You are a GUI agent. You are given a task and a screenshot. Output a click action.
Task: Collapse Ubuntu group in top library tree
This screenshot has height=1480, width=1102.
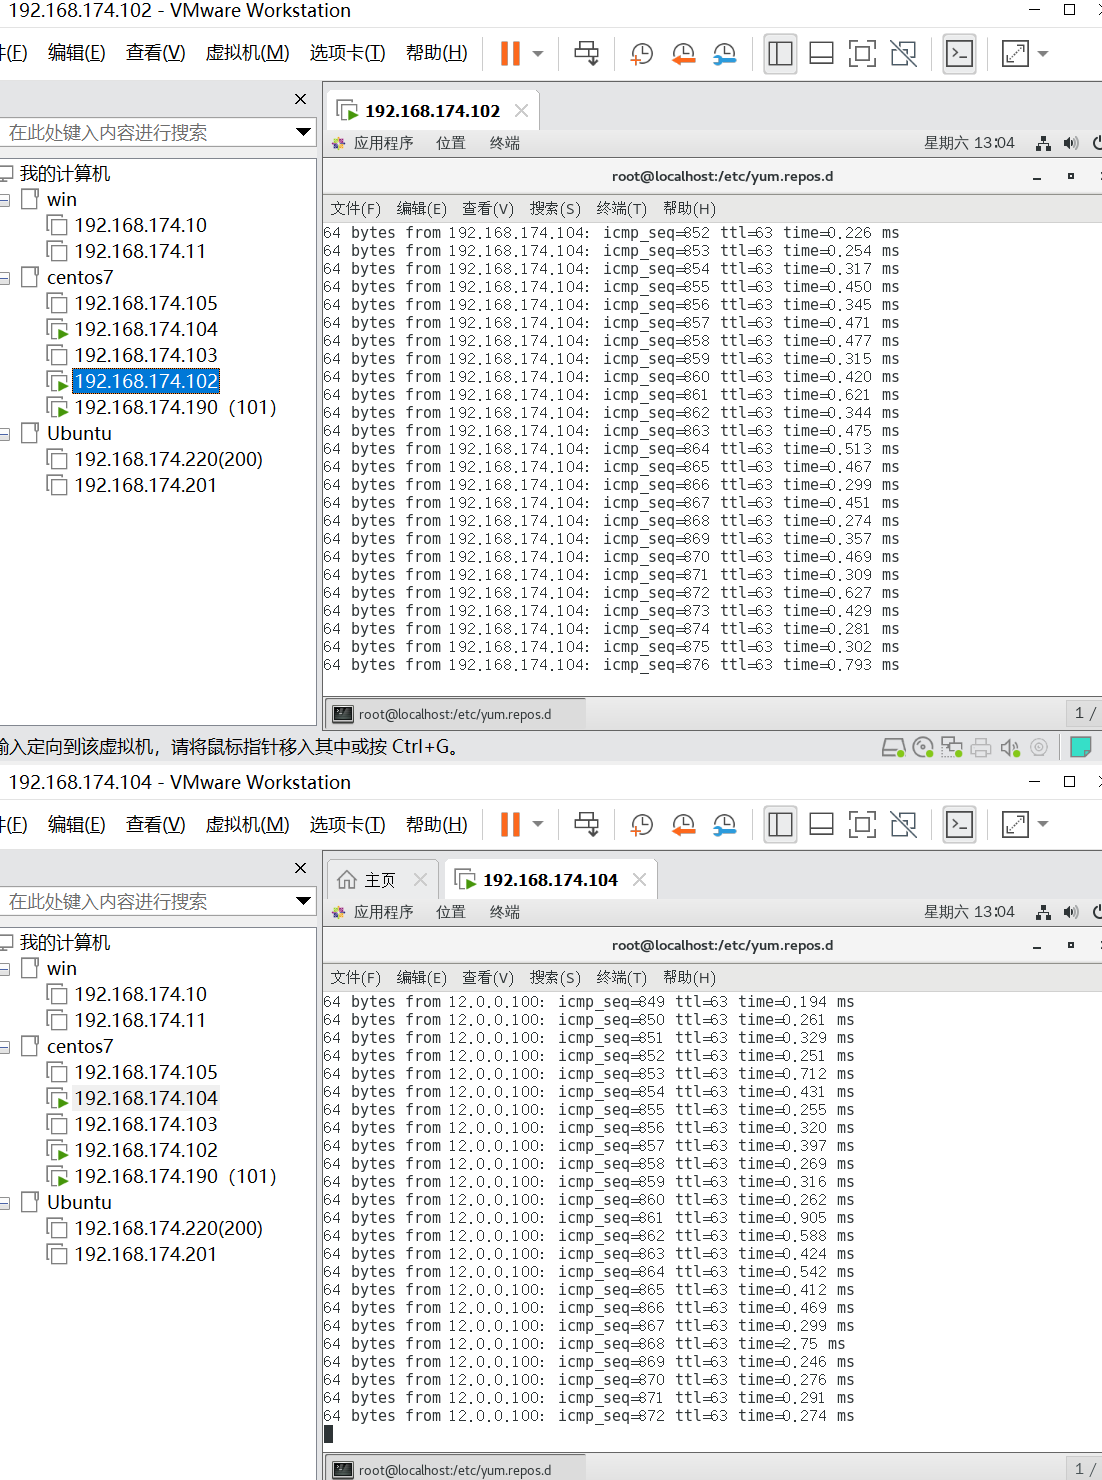click(x=5, y=434)
